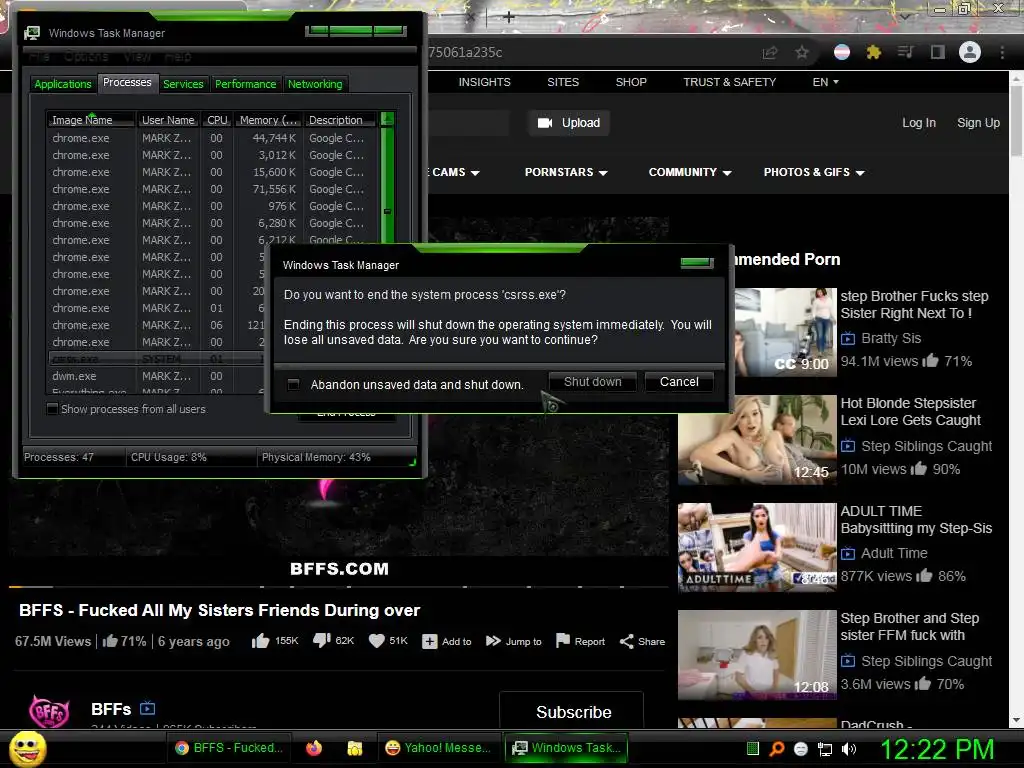This screenshot has width=1024, height=768.
Task: Sort processes by User Name column
Action: (x=168, y=120)
